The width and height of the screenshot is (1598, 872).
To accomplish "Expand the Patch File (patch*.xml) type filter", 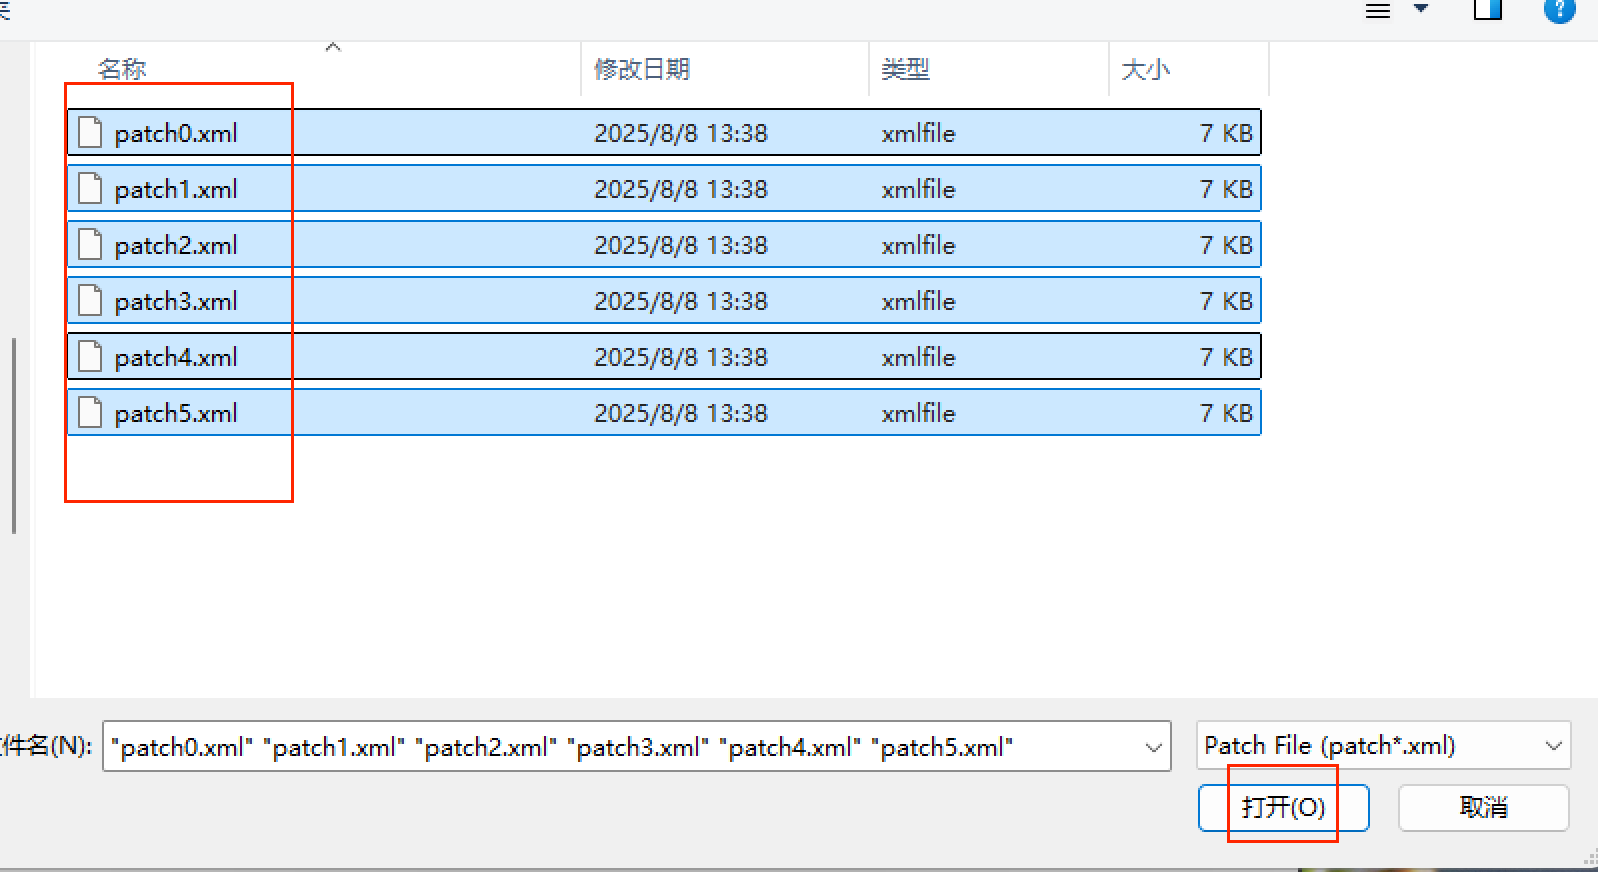I will point(1553,746).
